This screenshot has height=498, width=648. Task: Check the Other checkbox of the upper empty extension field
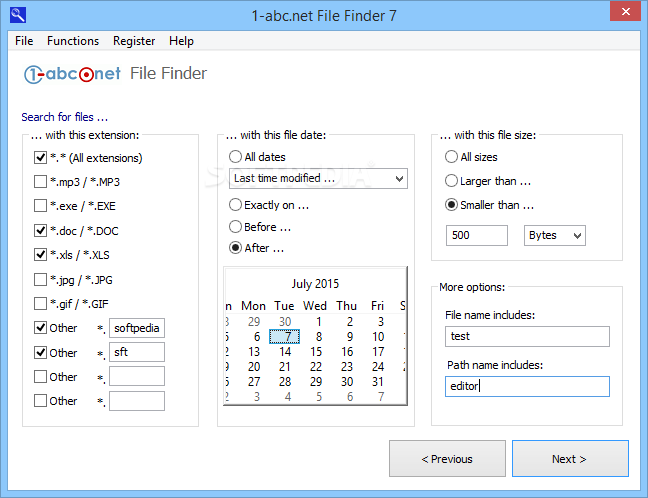coord(40,376)
